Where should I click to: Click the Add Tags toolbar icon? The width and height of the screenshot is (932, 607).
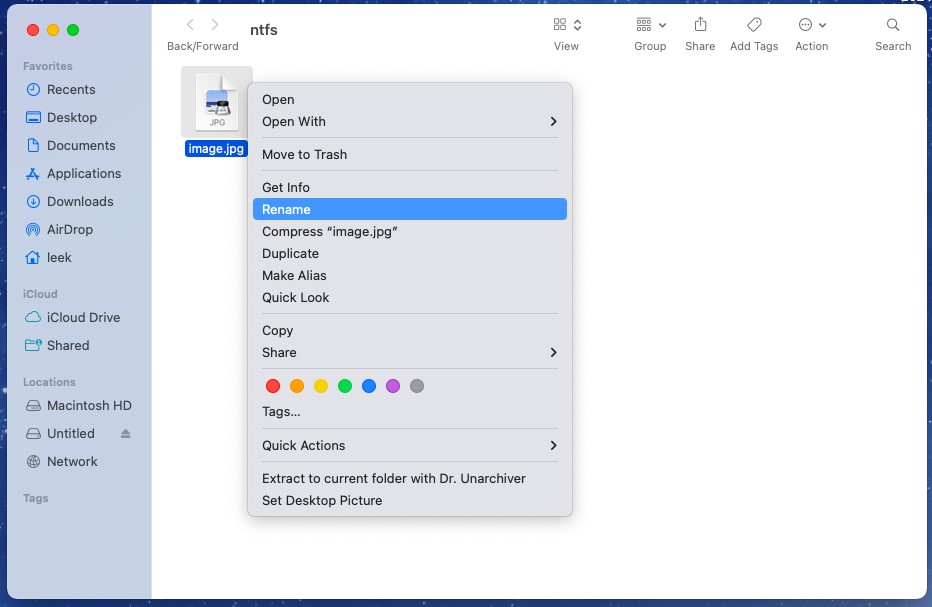[754, 25]
